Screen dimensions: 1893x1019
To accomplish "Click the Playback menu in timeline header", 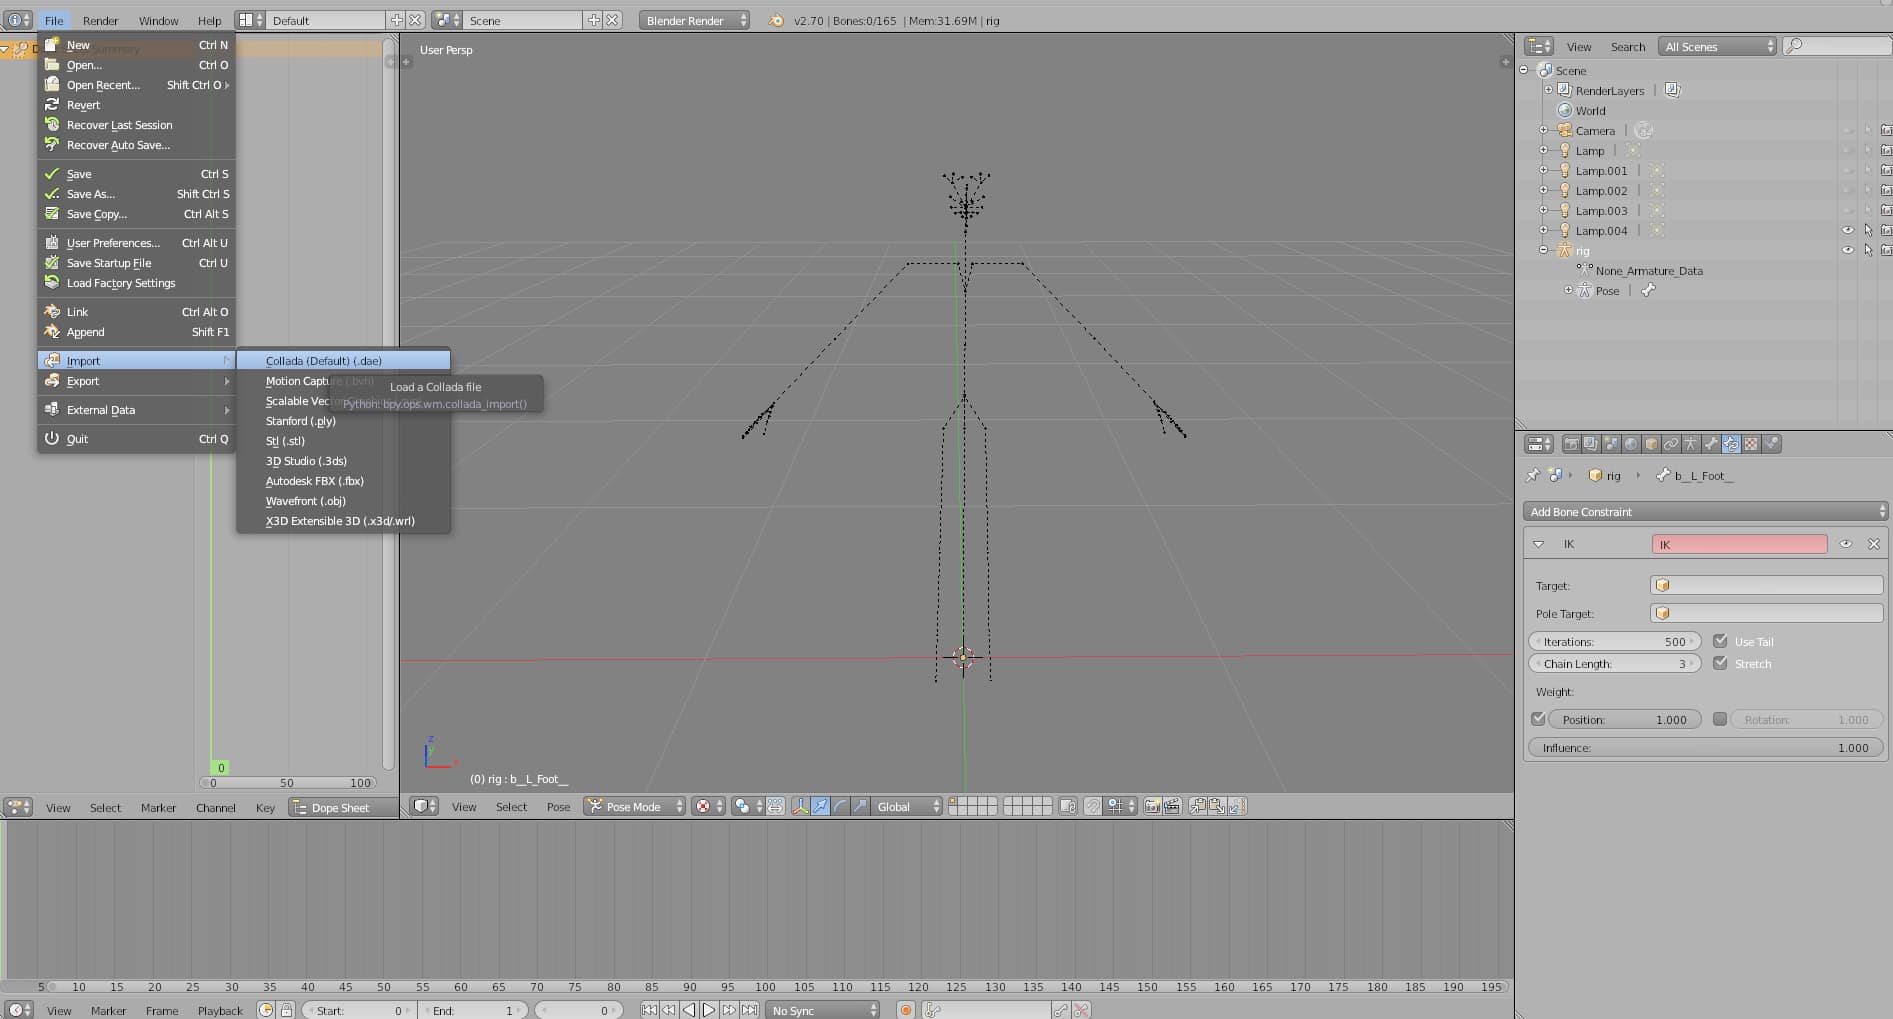I will pos(220,1011).
